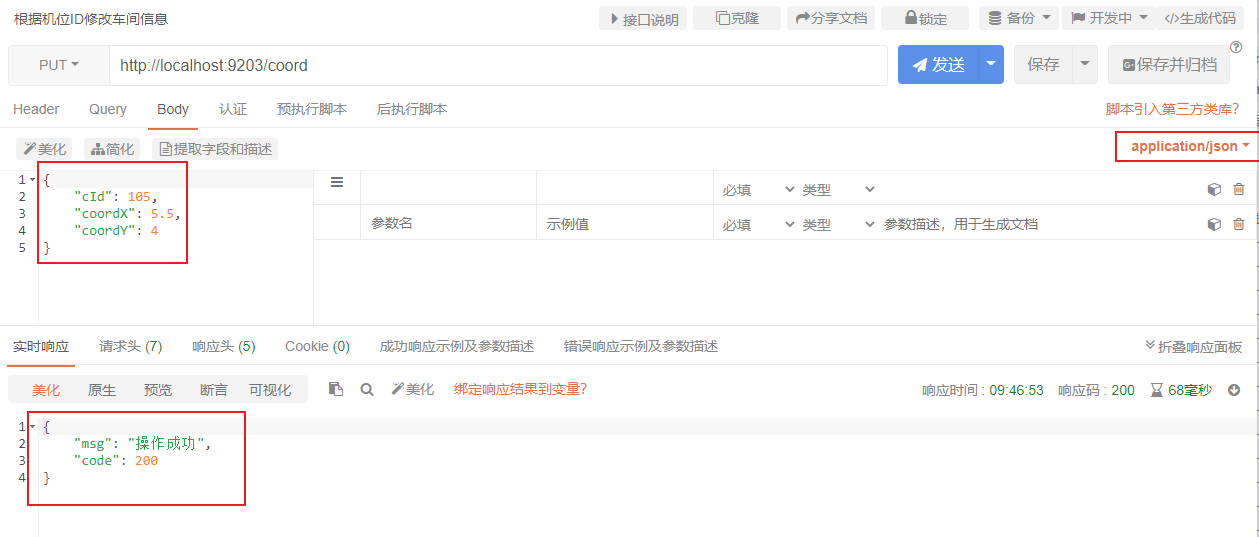
Task: Open 类型 dropdown in the first parameter row
Action: (838, 189)
